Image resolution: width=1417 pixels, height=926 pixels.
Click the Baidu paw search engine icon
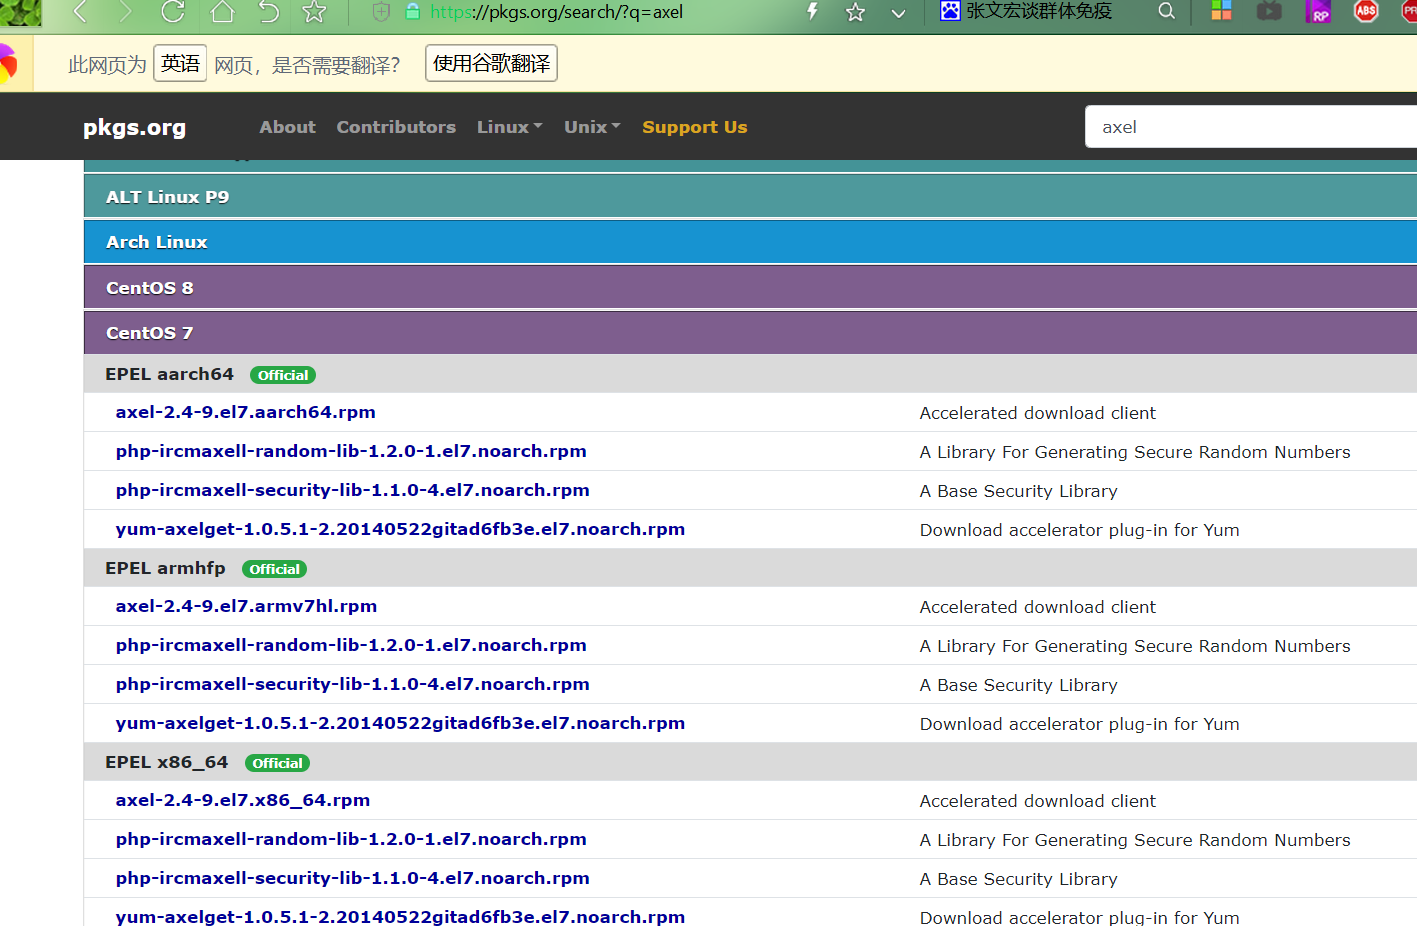click(950, 11)
